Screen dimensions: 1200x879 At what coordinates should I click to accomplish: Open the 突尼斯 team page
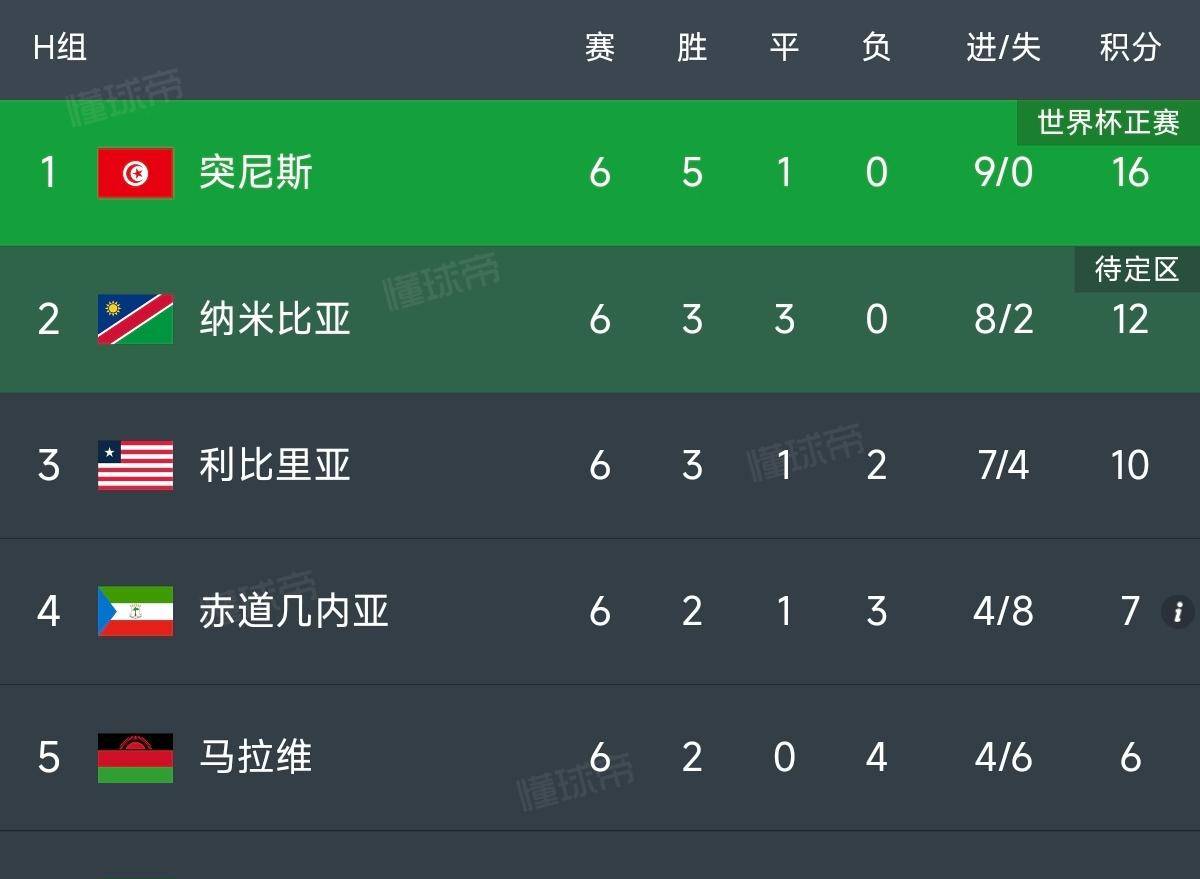tap(256, 173)
